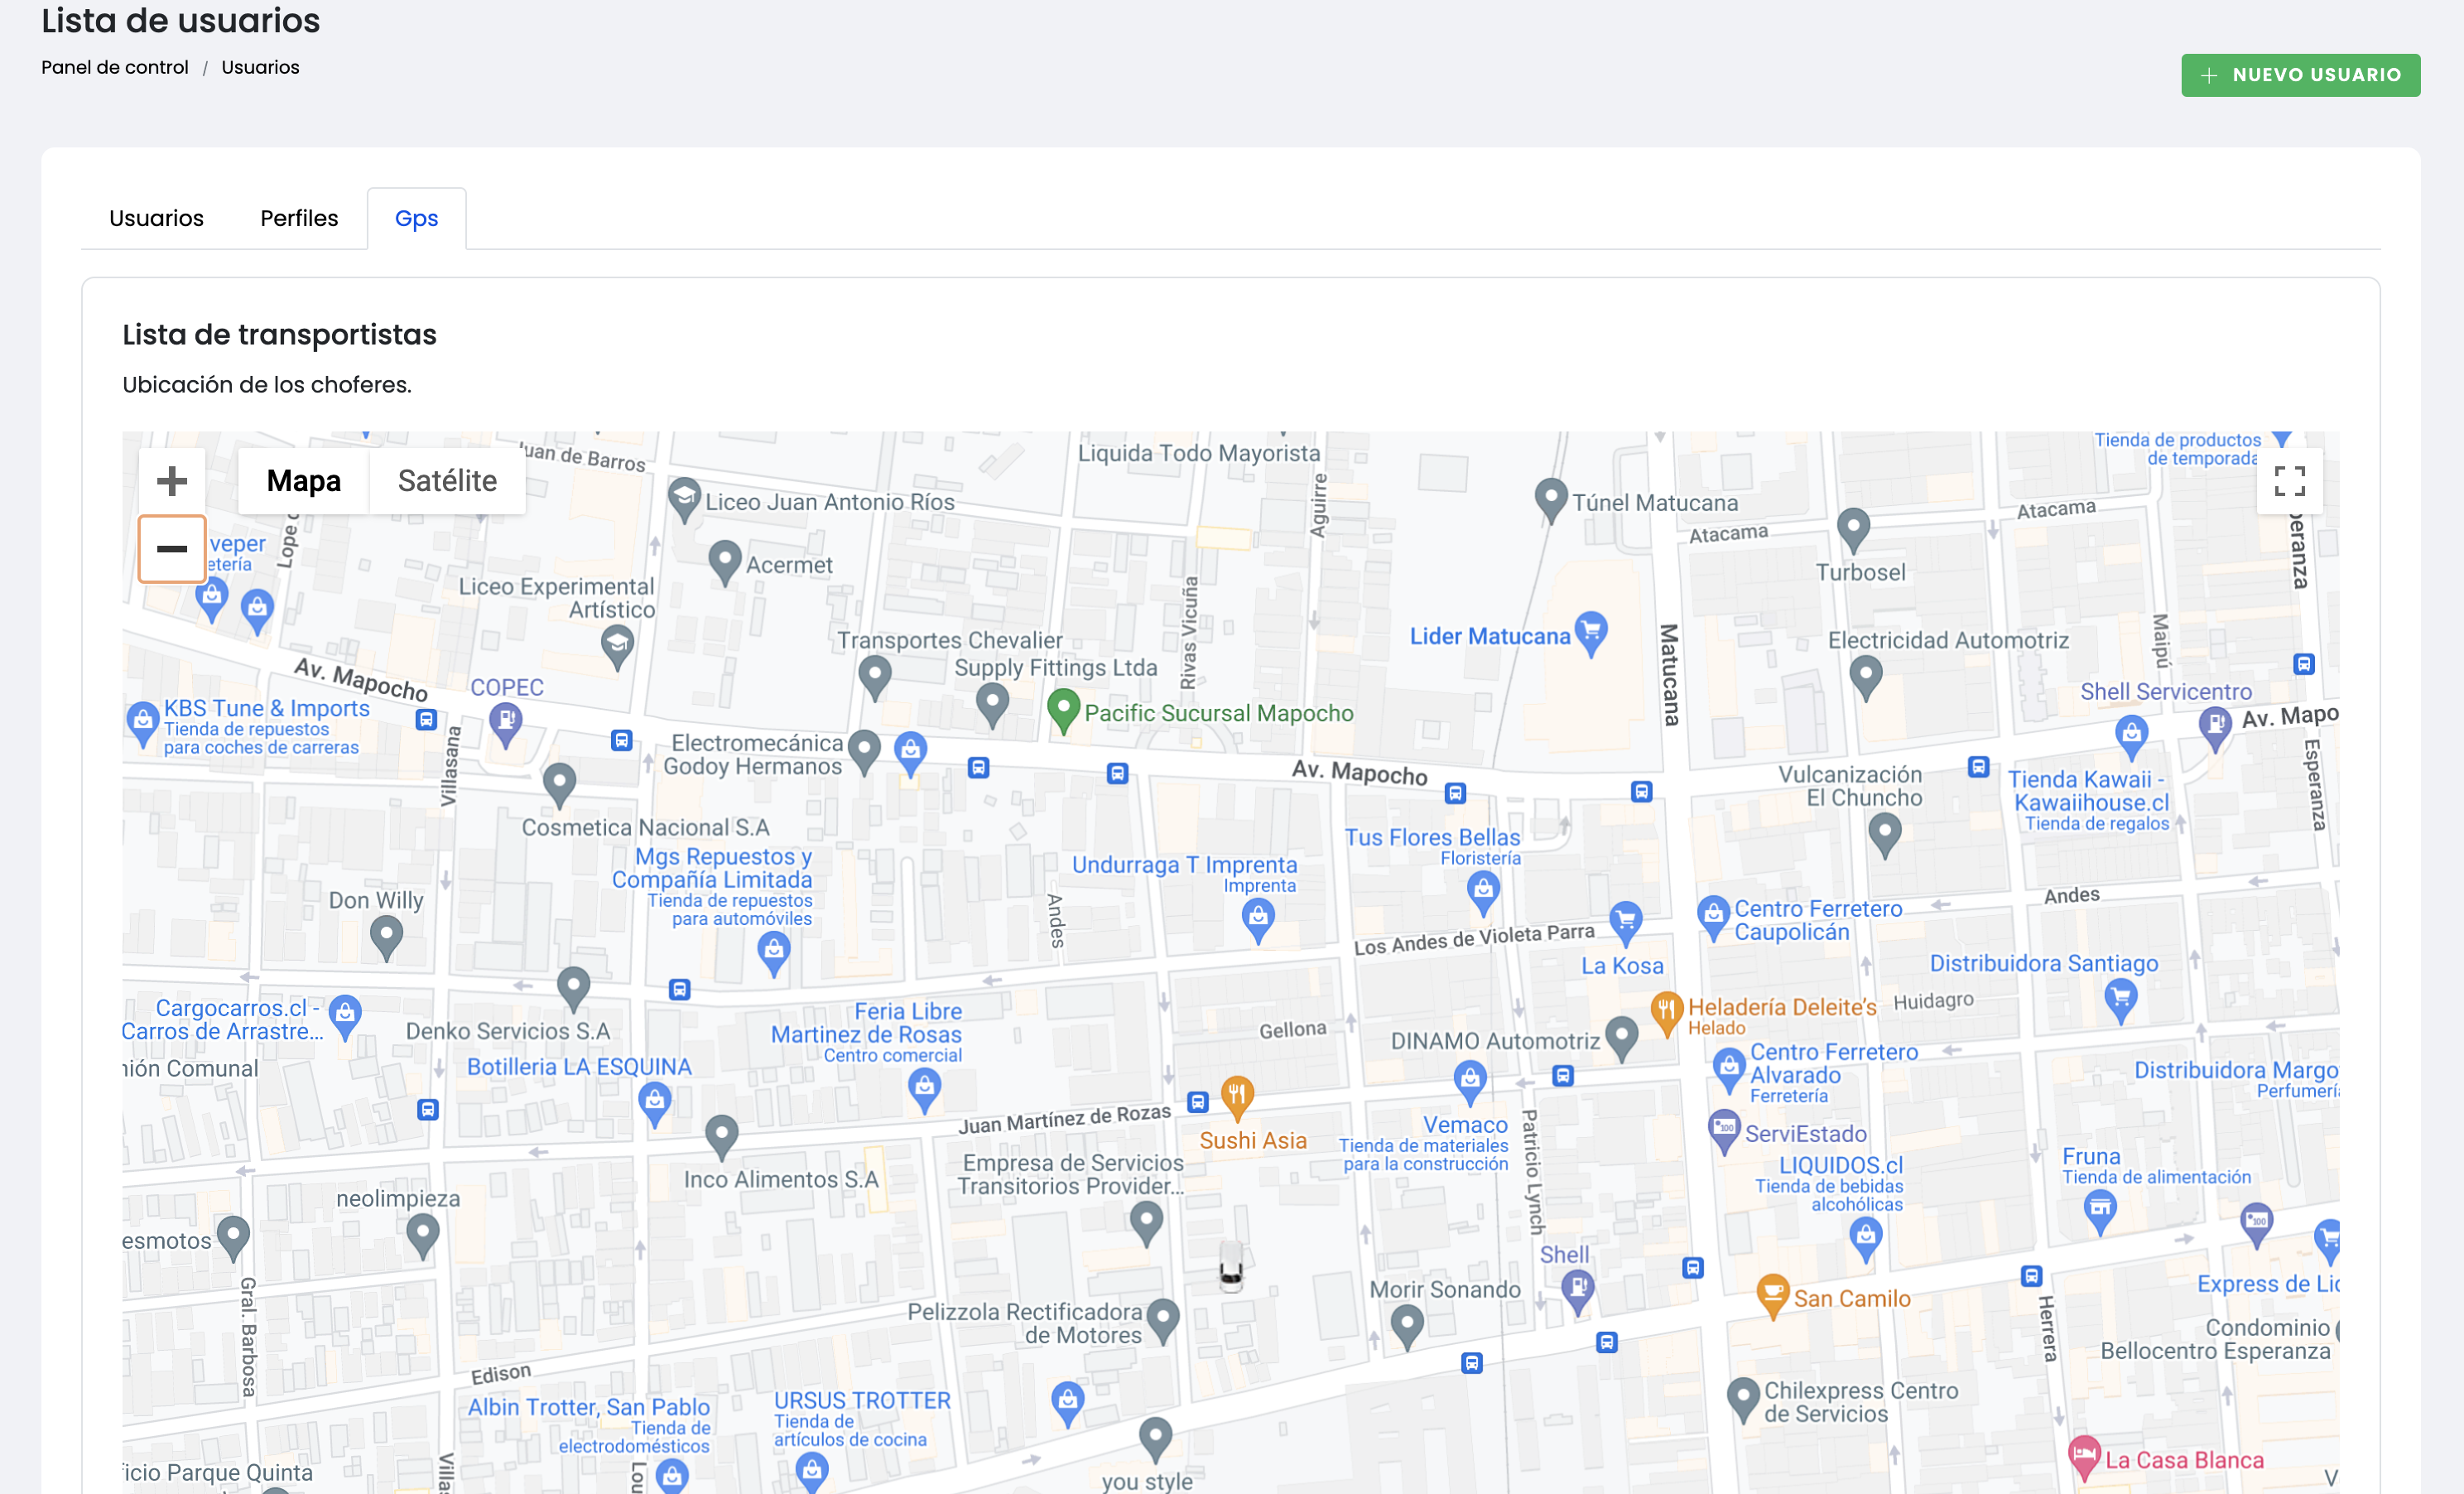This screenshot has width=2464, height=1494.
Task: Switch map to Satélite view
Action: click(447, 481)
